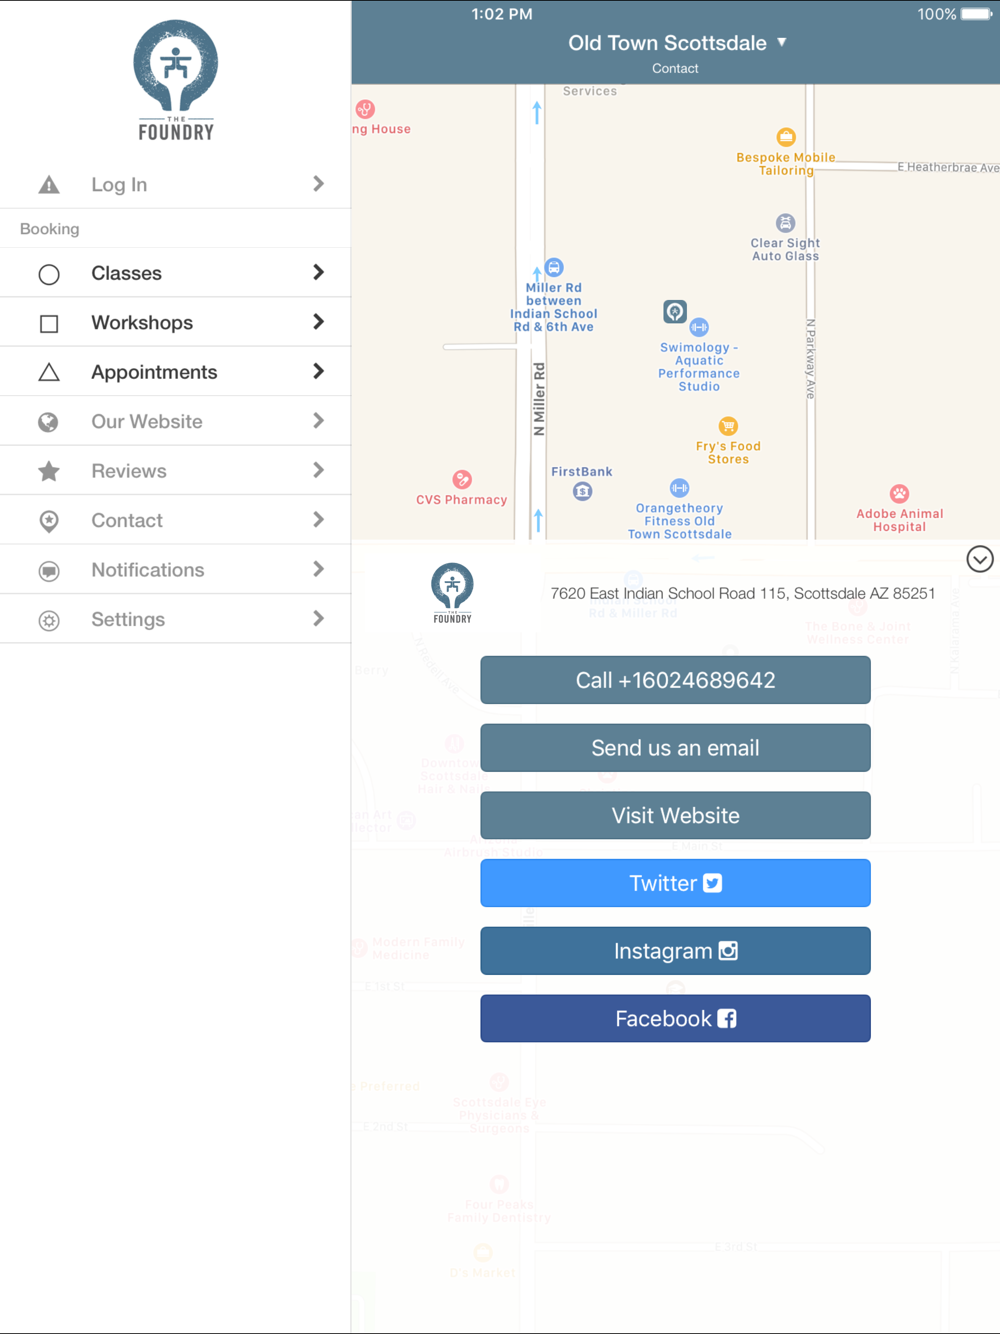Tap the 7620 East Indian School Road address
The width and height of the screenshot is (1000, 1334).
[x=743, y=593]
